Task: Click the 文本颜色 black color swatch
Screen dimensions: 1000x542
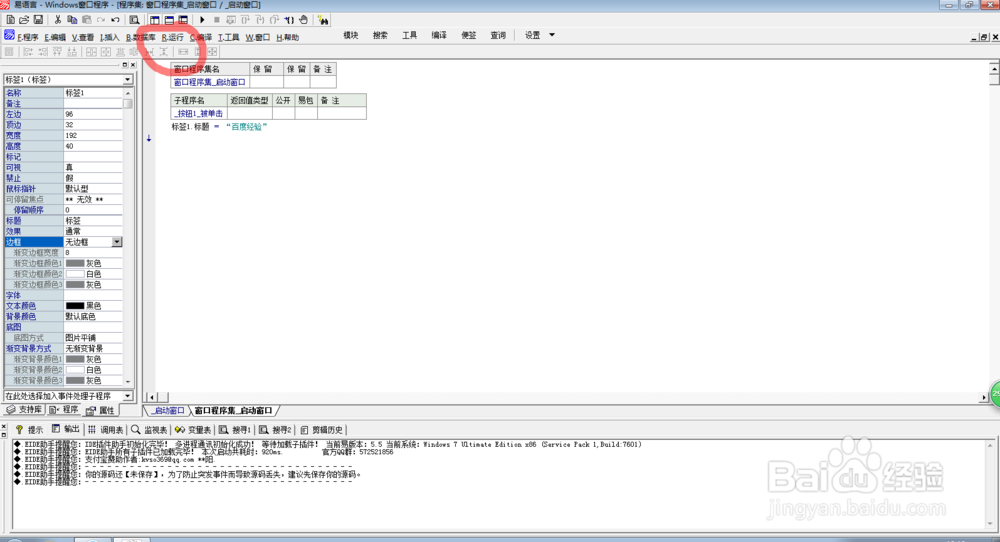Action: (x=75, y=306)
